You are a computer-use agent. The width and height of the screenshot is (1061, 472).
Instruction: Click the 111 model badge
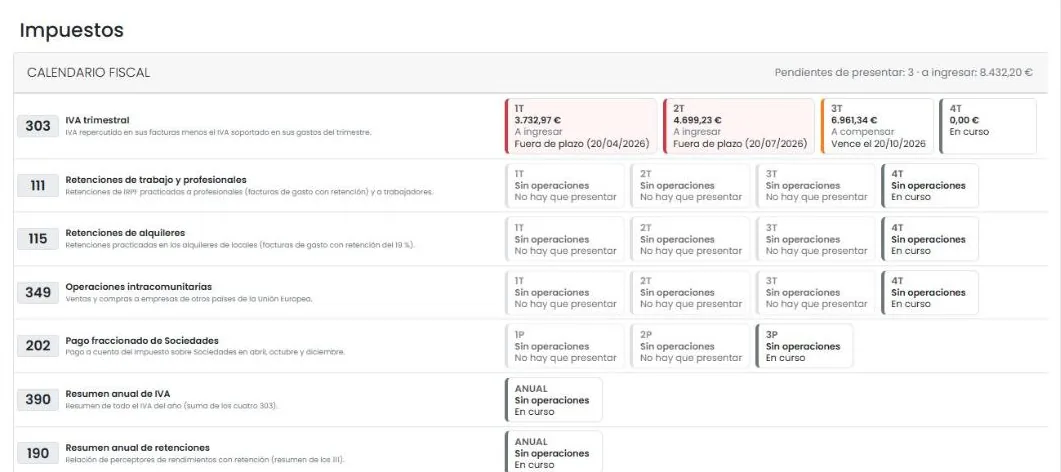[38, 185]
